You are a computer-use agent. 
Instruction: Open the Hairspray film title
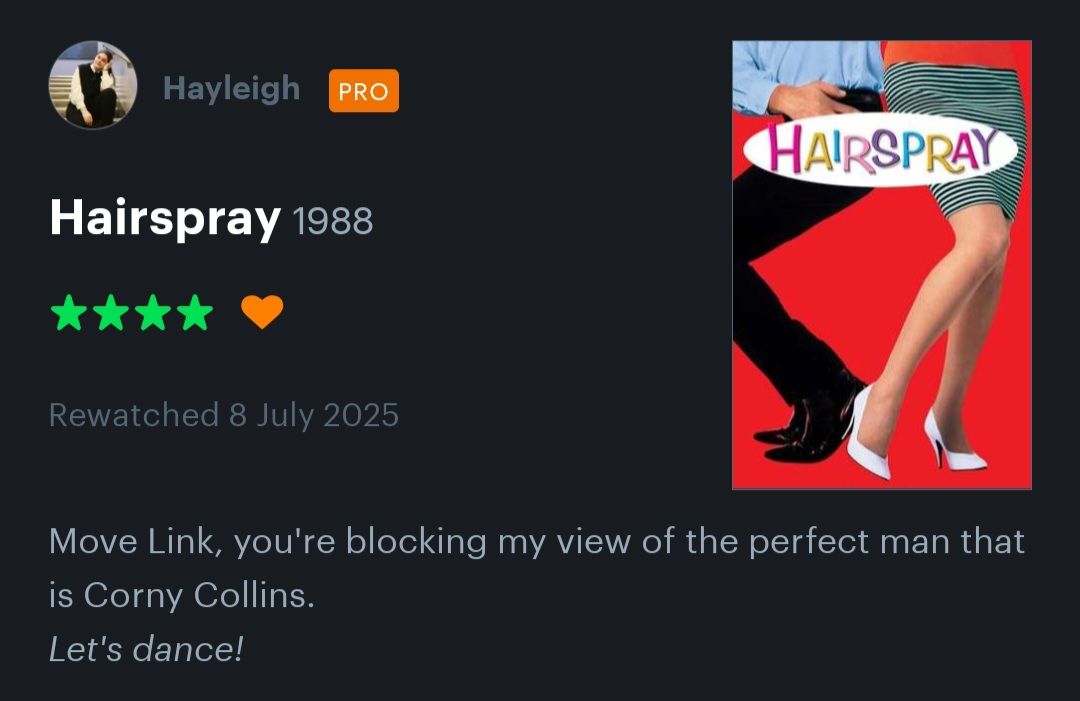(x=165, y=218)
